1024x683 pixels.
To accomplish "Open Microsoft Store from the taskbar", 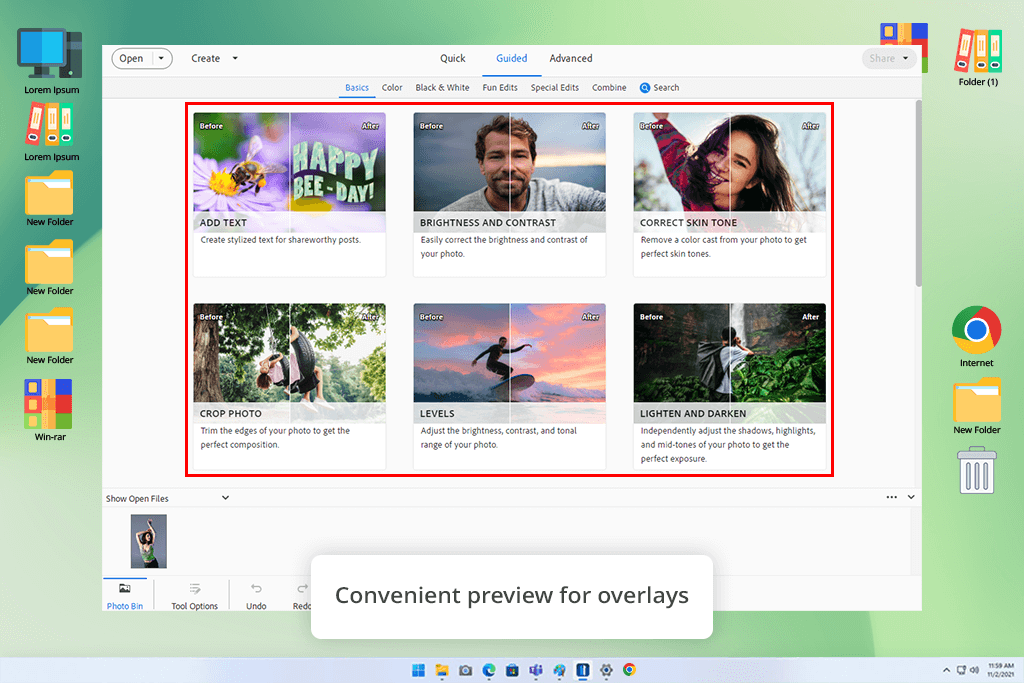I will (x=512, y=670).
